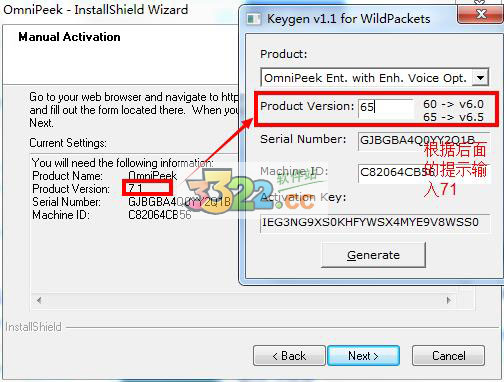The width and height of the screenshot is (504, 382).
Task: Select Serial Number value in wizard settings
Action: coord(179,202)
